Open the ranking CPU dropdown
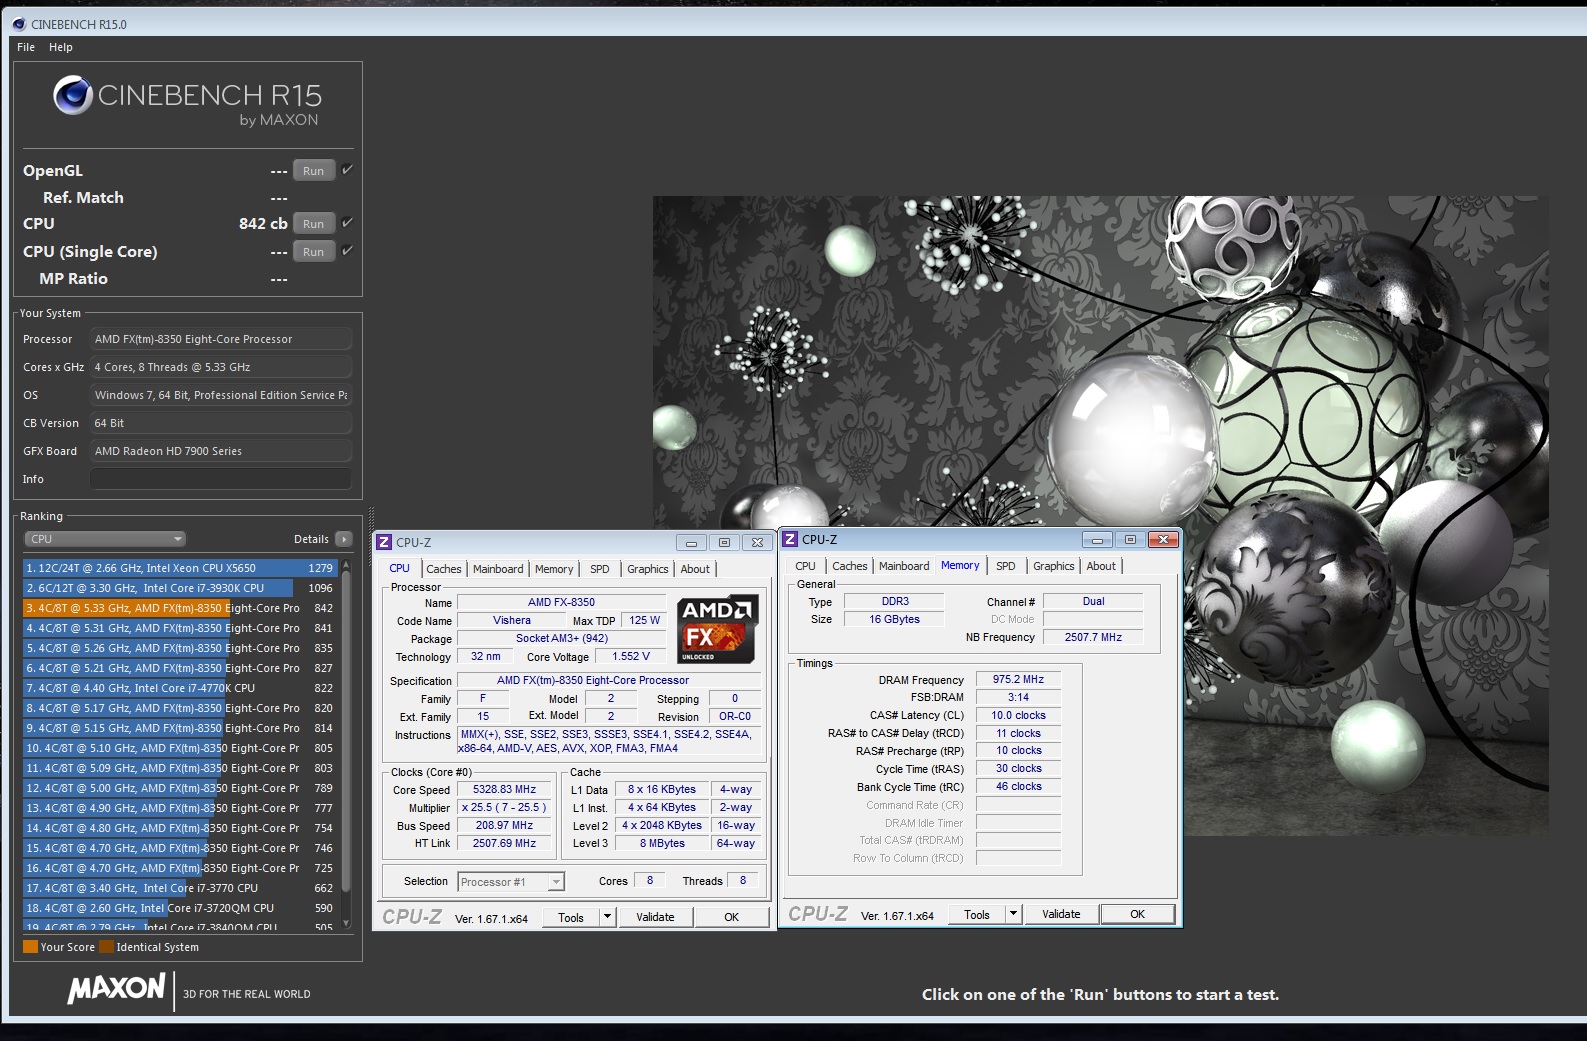 pos(105,539)
